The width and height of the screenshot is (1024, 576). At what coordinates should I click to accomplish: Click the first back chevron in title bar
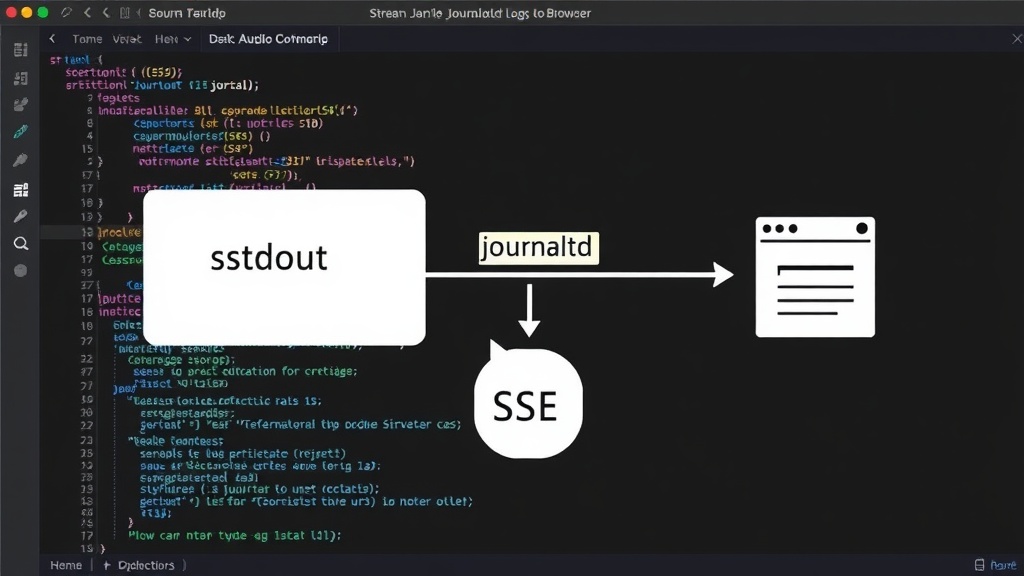click(x=88, y=12)
